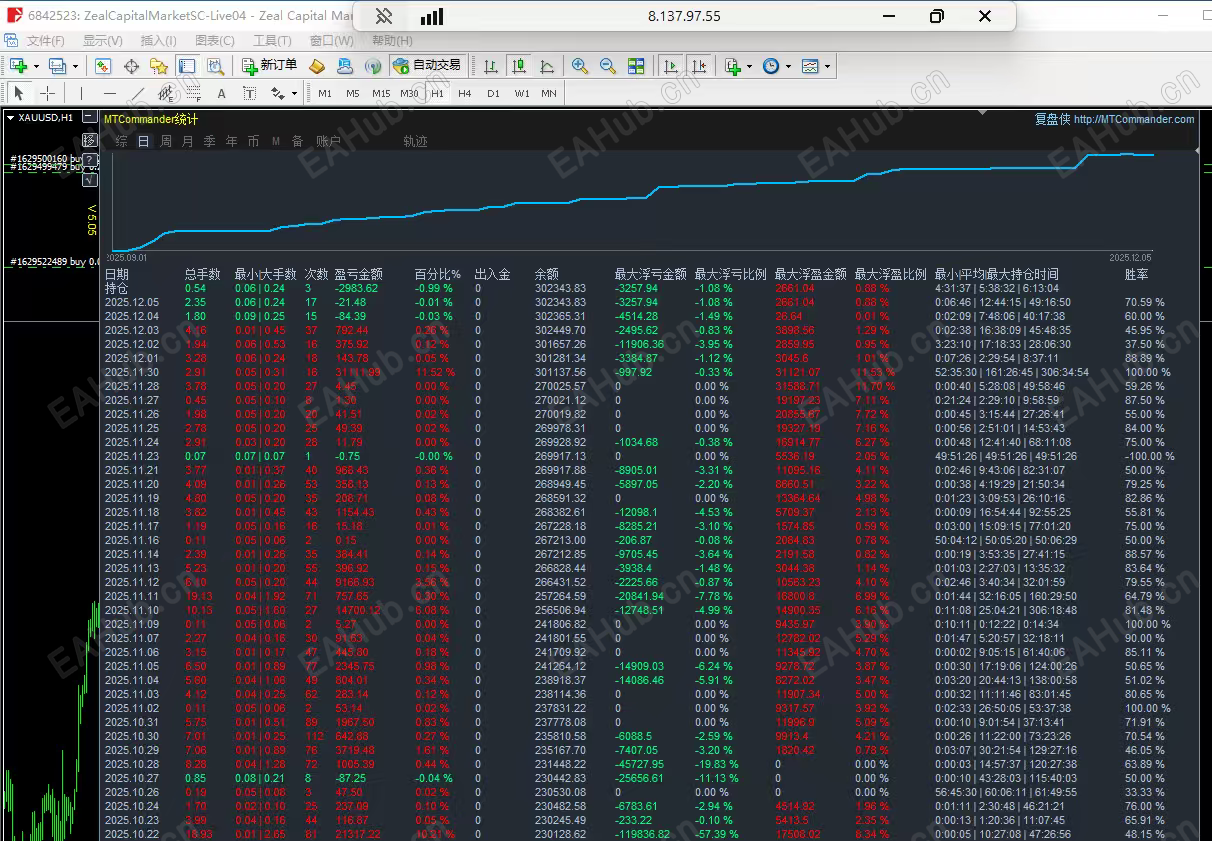Pick the trendline drawing tool
This screenshot has width=1212, height=841.
coord(138,93)
